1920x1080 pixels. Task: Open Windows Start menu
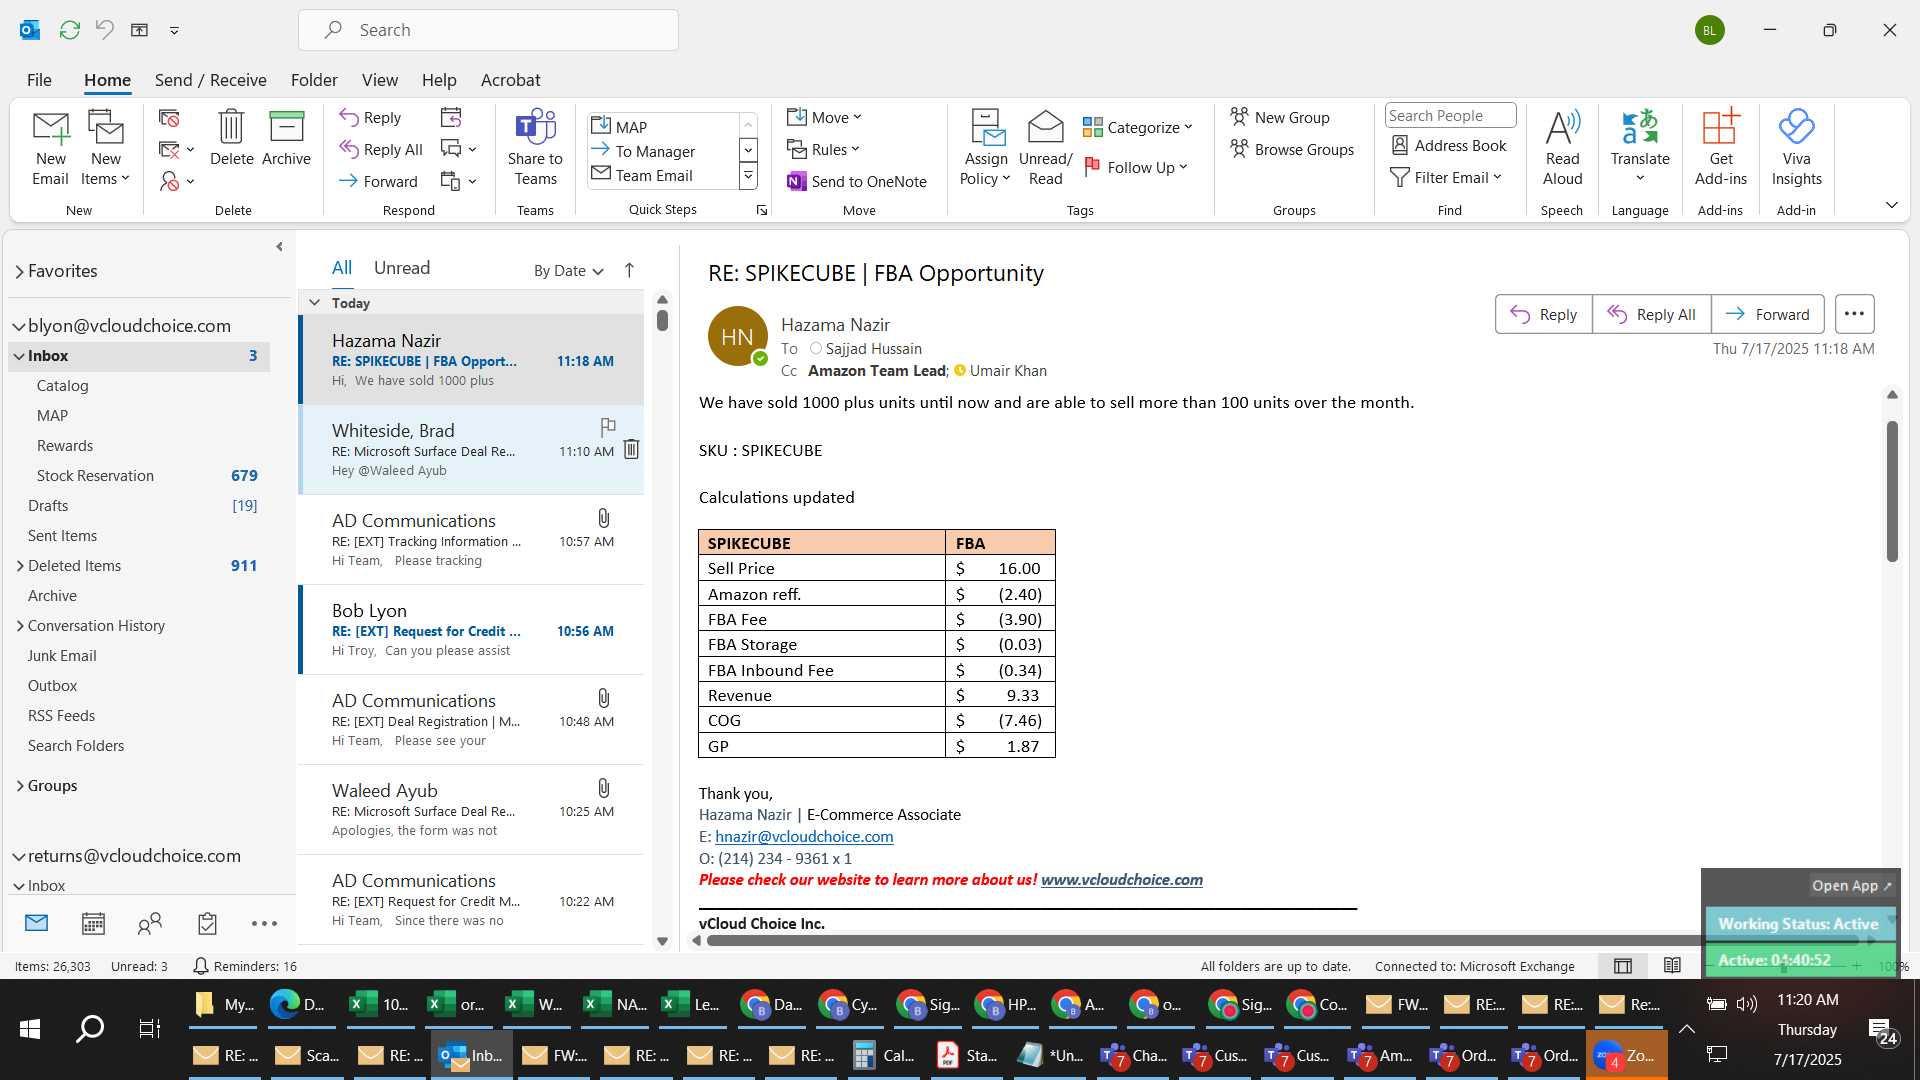coord(30,1029)
